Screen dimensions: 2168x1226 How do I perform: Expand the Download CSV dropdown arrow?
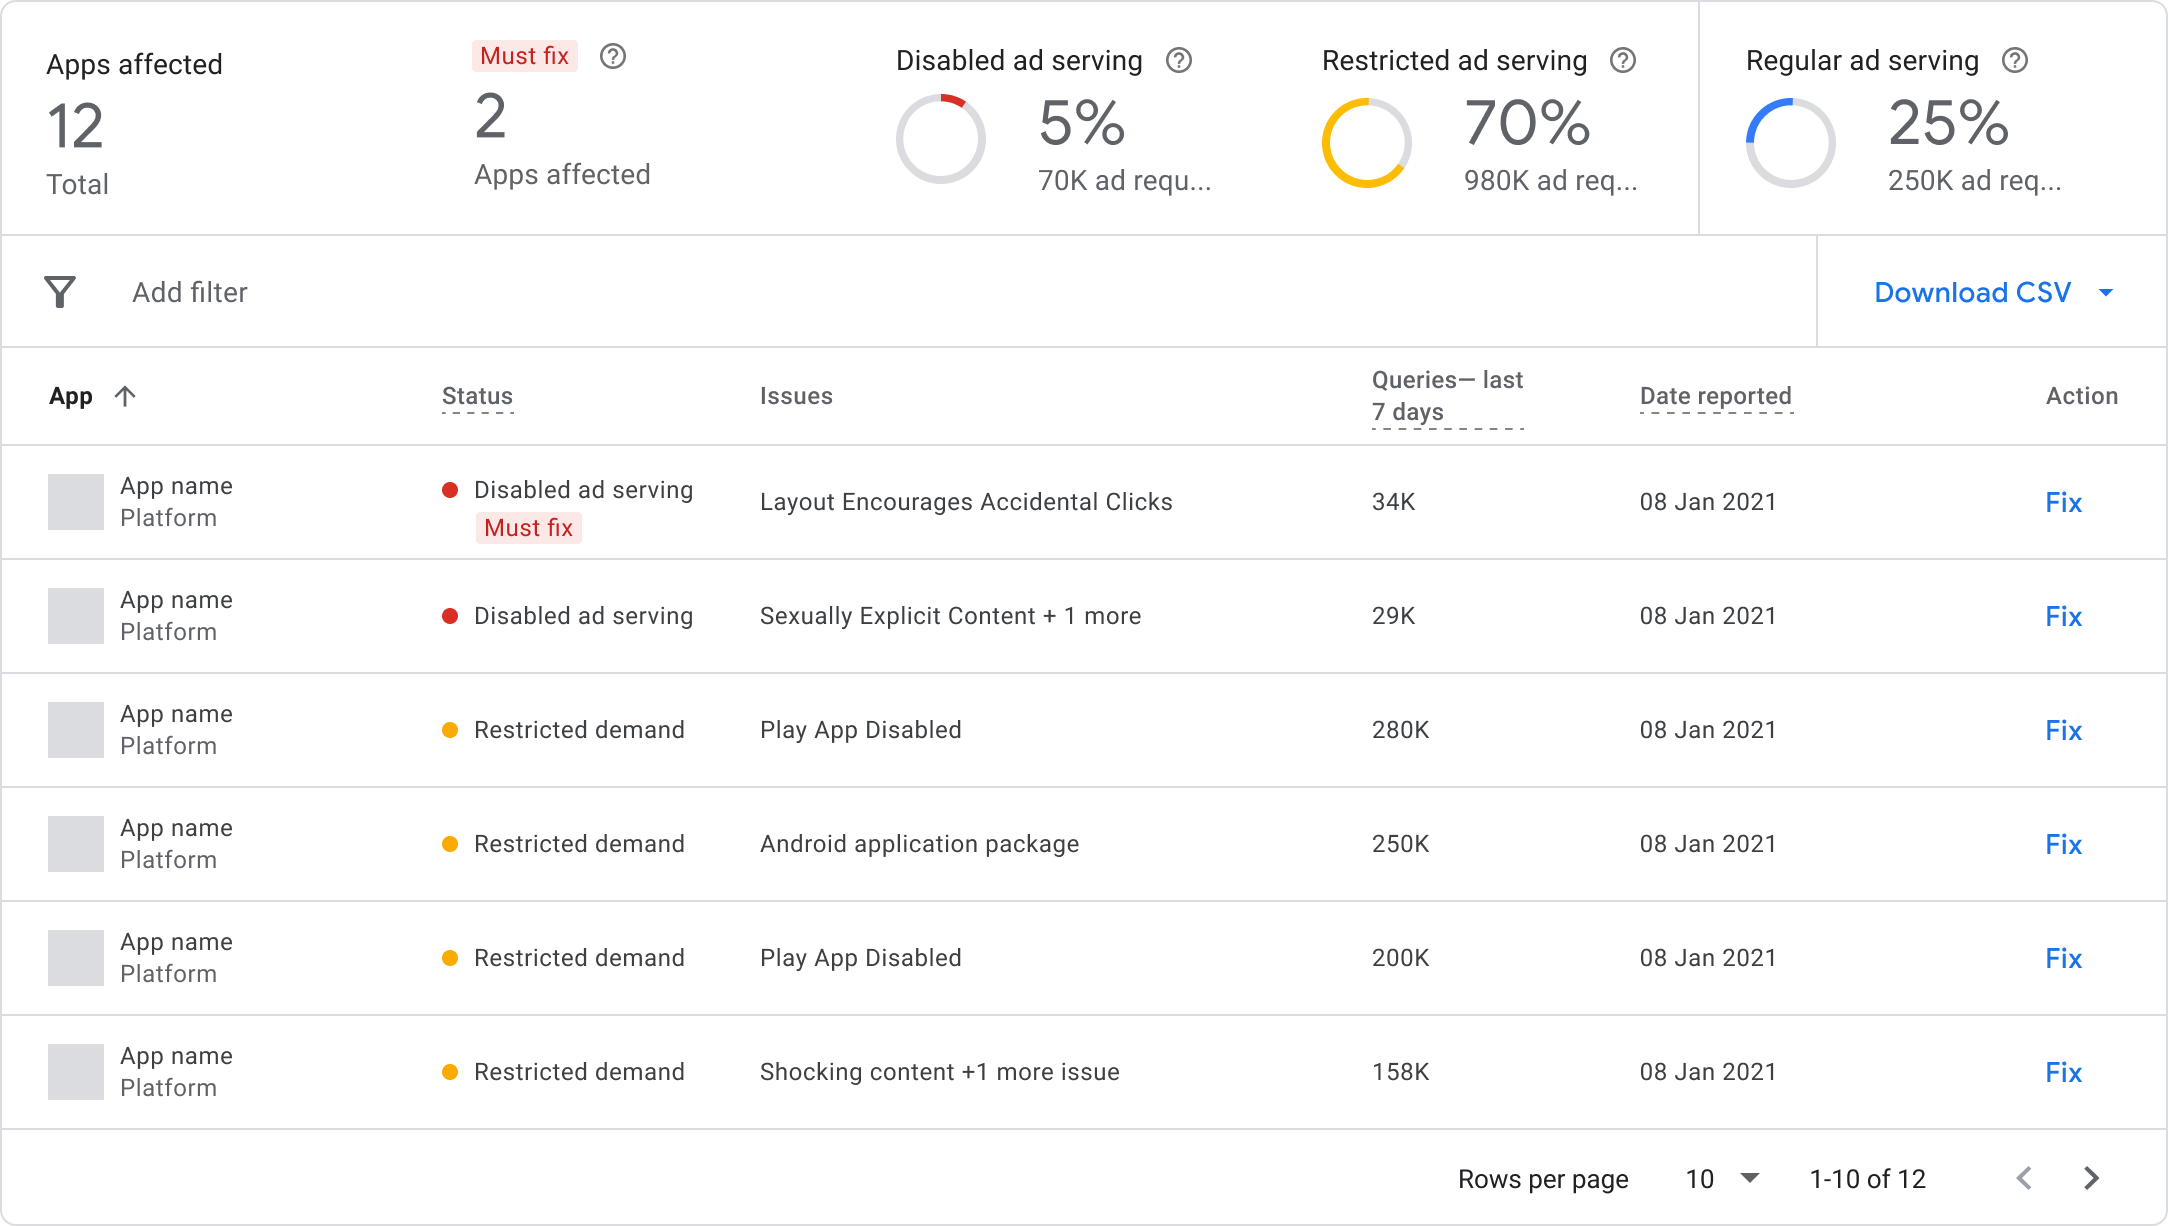tap(2106, 293)
